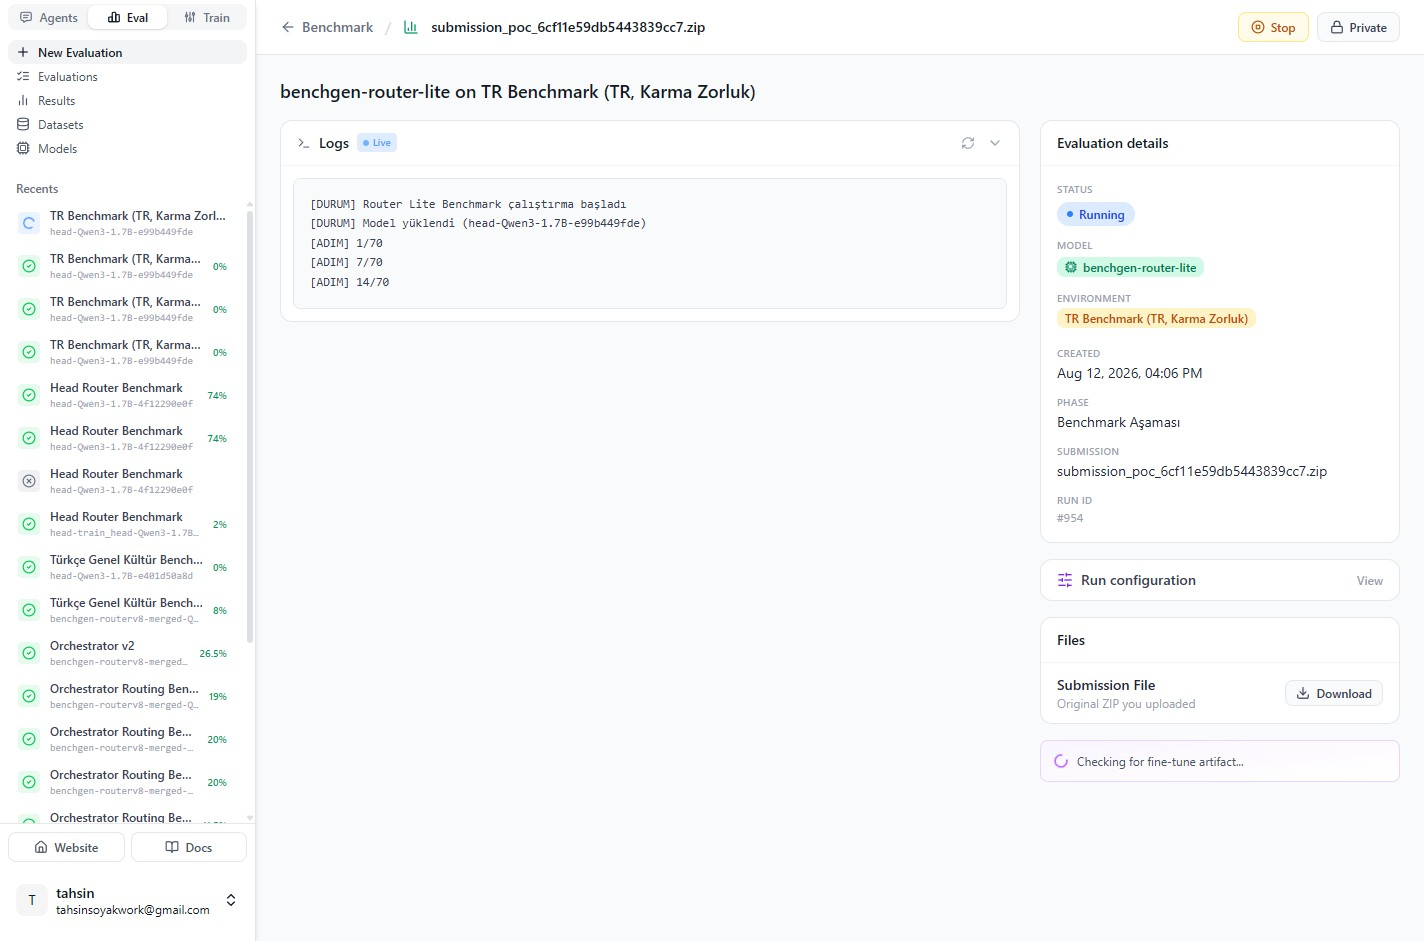Open the Website link

coord(66,847)
